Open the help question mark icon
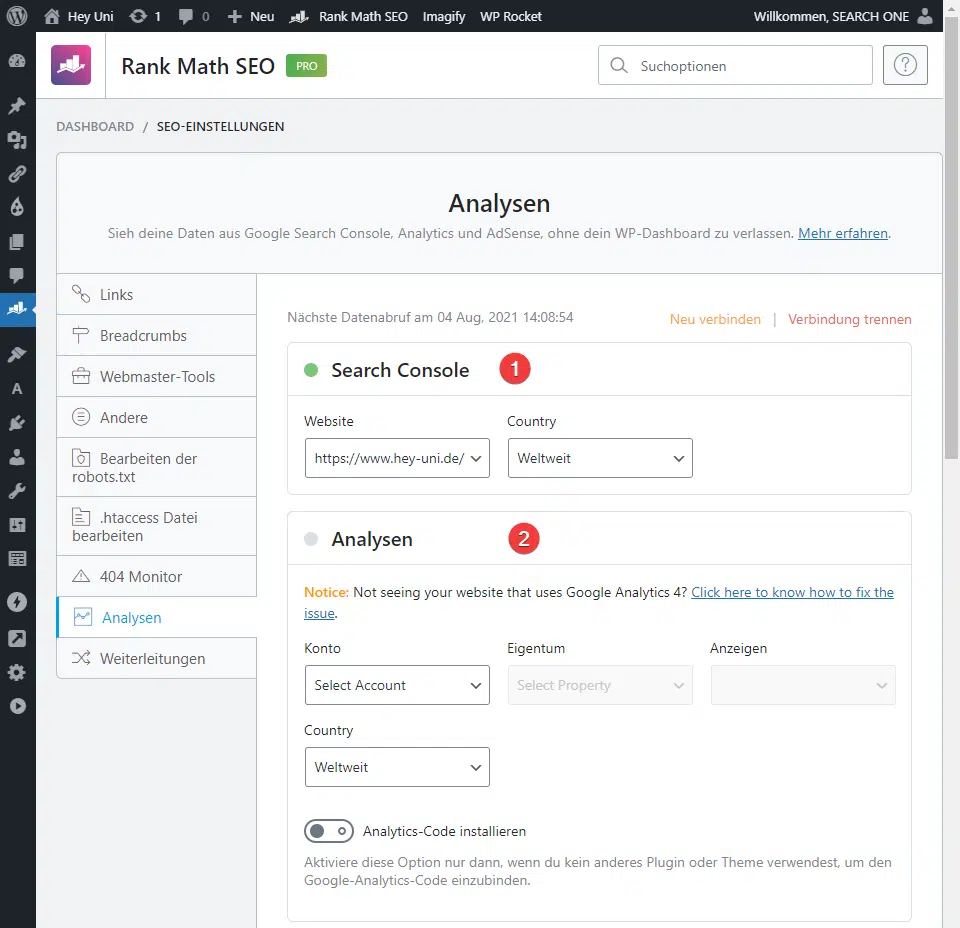Image resolution: width=960 pixels, height=928 pixels. (x=905, y=65)
